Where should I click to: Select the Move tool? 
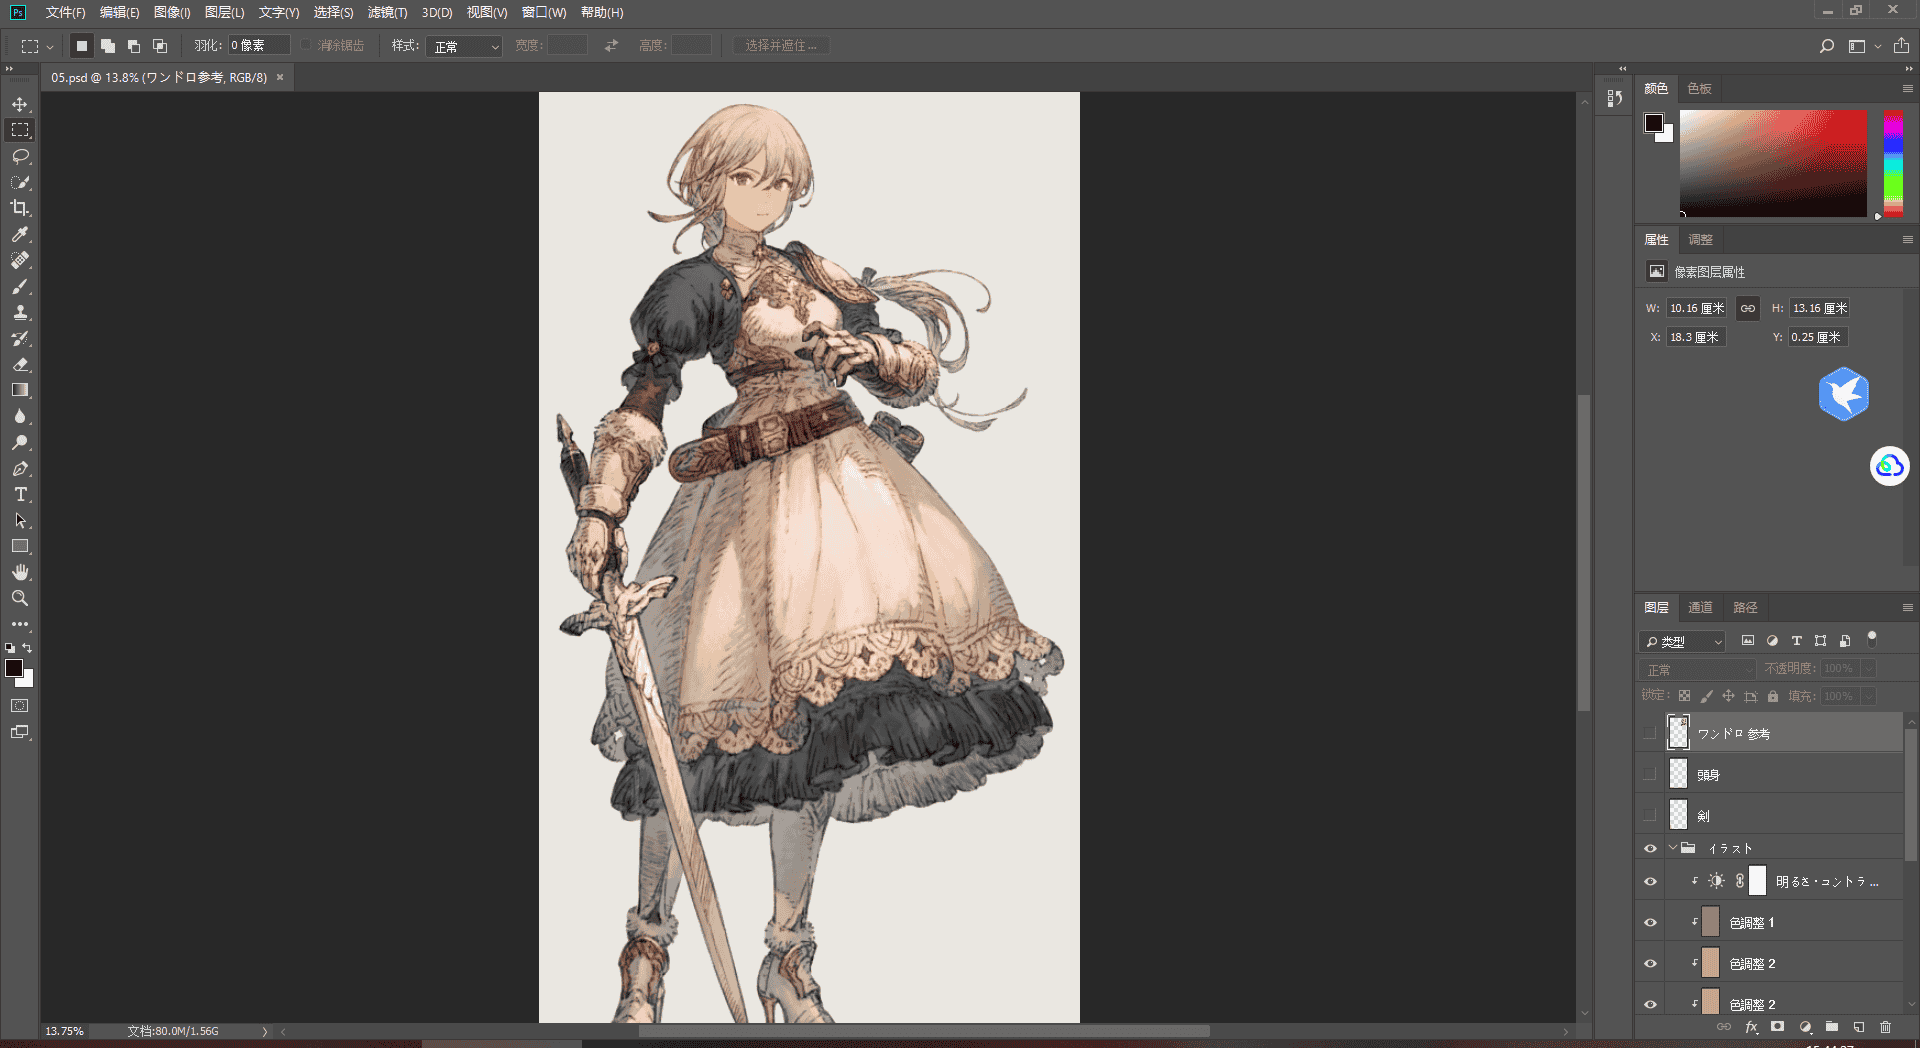pyautogui.click(x=20, y=104)
